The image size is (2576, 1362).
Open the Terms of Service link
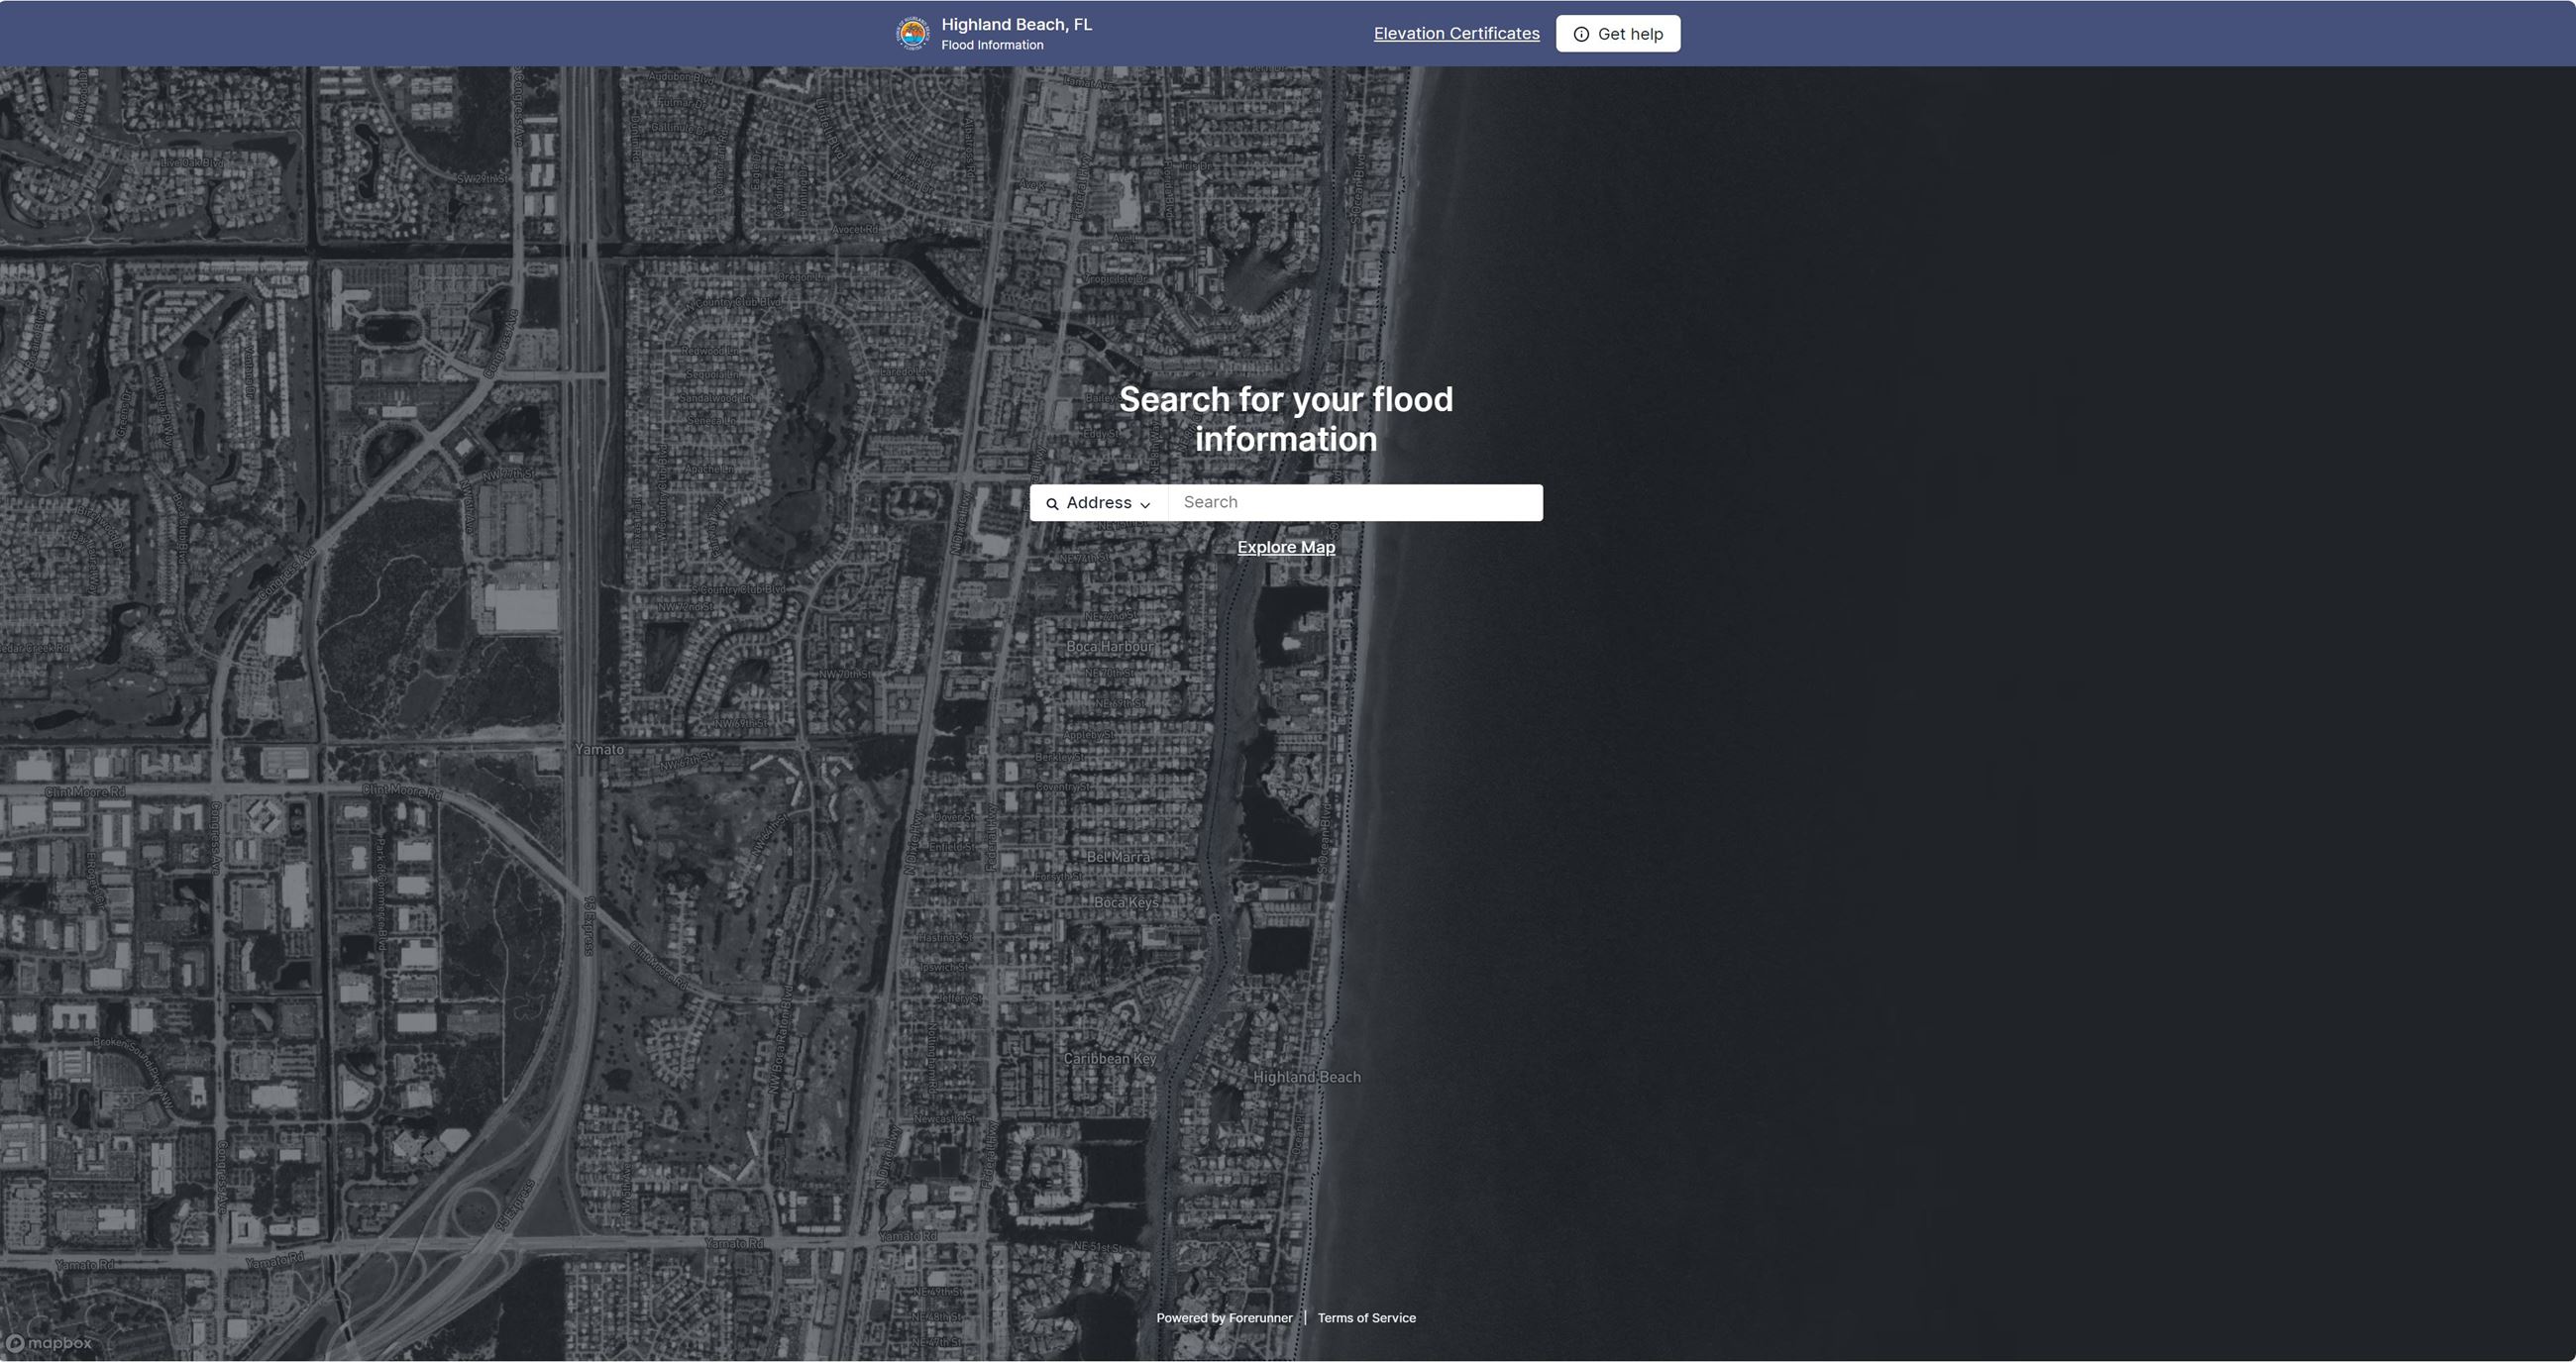1366,1318
